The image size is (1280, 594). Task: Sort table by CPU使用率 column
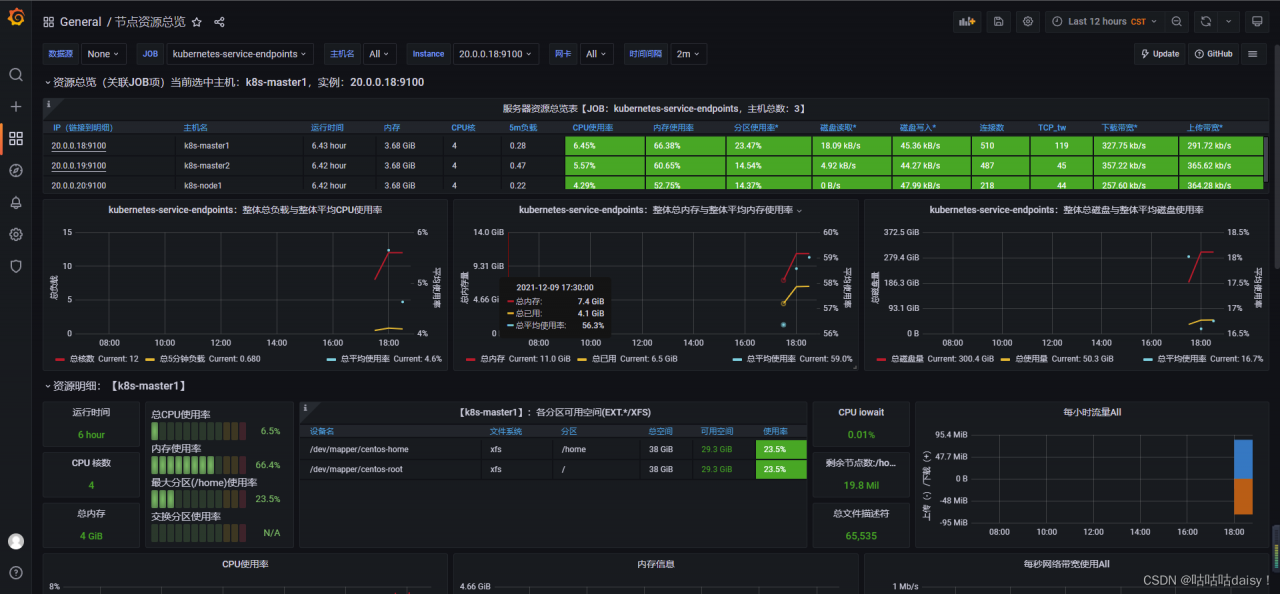pyautogui.click(x=593, y=128)
